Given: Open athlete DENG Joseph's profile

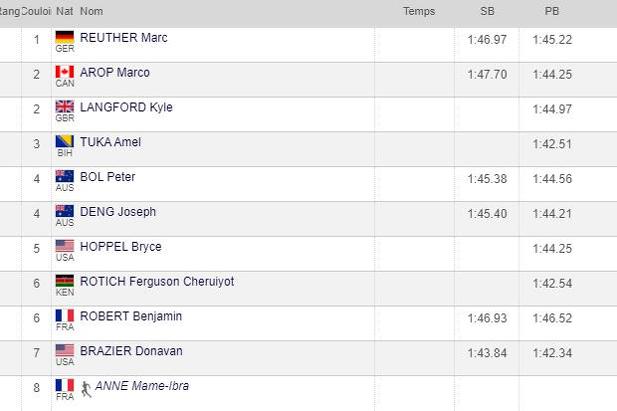Looking at the screenshot, I should click(x=117, y=212).
